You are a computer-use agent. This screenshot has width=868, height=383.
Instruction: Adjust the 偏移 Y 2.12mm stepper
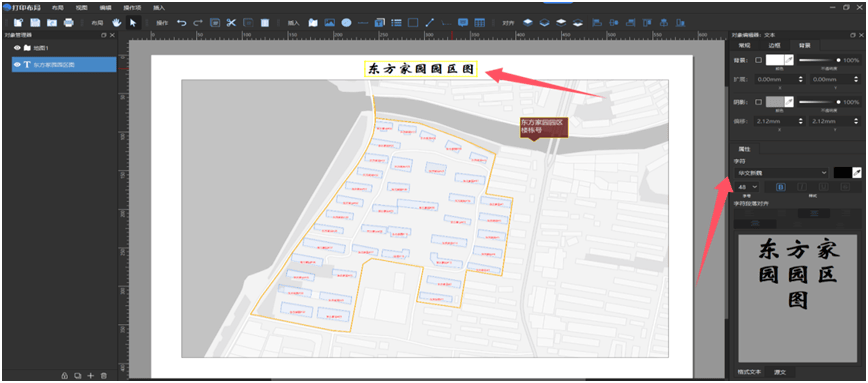point(855,121)
